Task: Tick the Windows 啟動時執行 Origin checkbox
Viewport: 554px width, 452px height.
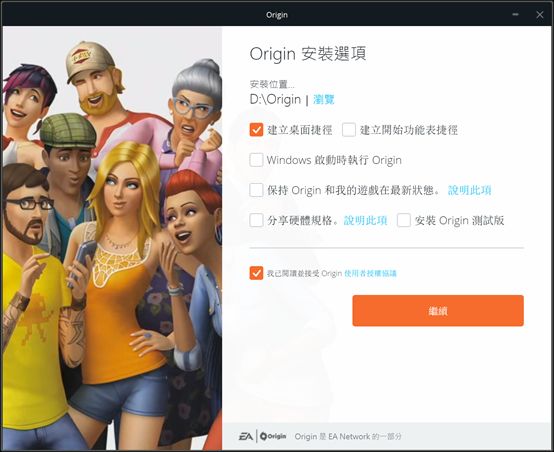Action: (256, 160)
